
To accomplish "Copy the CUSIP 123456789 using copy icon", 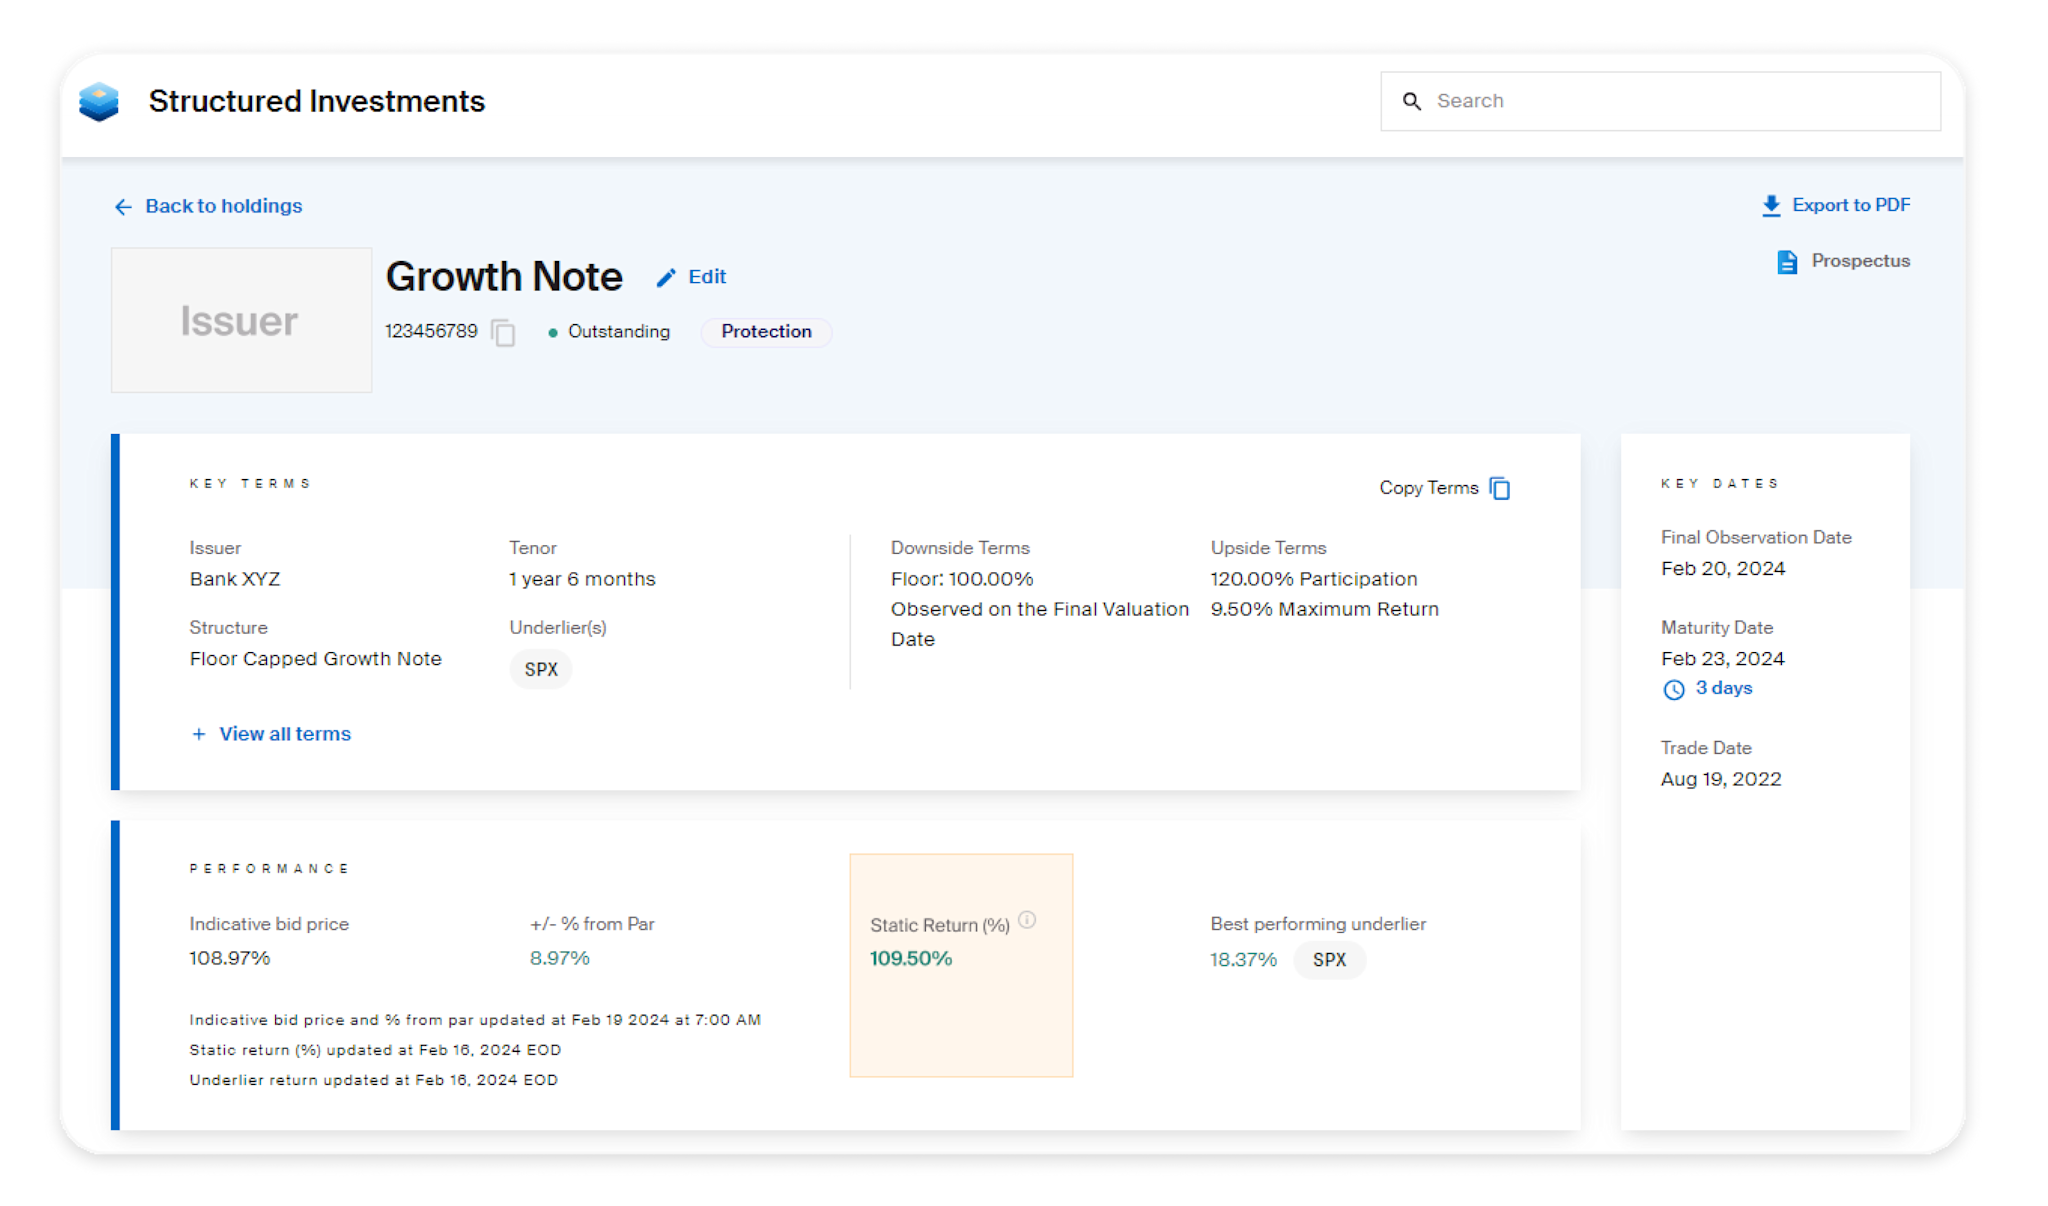I will coord(503,332).
